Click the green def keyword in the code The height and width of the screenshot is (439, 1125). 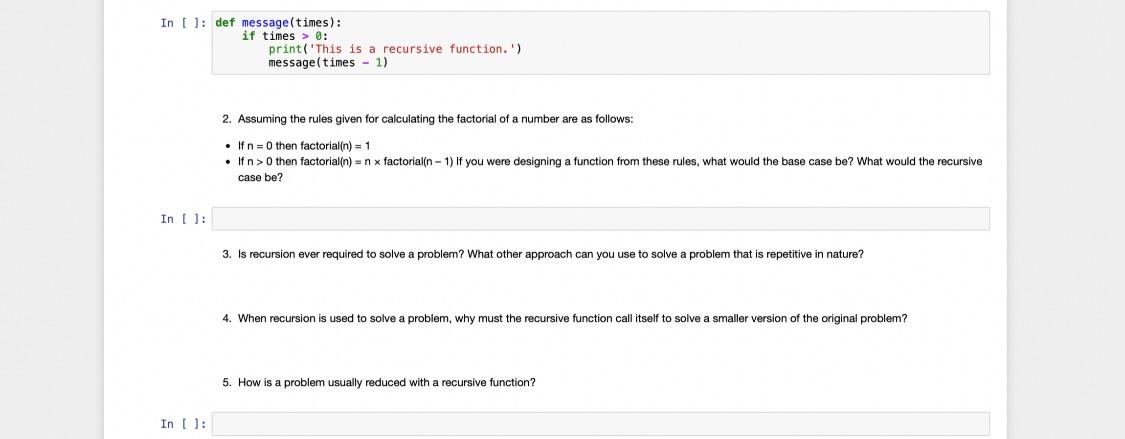click(x=225, y=23)
